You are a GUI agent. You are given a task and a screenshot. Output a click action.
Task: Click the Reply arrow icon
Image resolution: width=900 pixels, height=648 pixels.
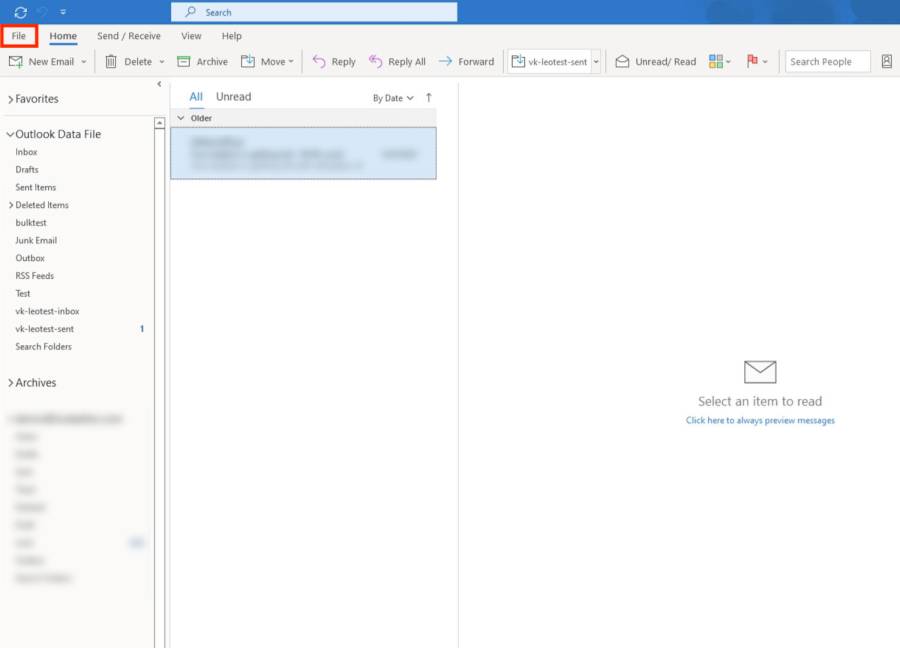319,61
